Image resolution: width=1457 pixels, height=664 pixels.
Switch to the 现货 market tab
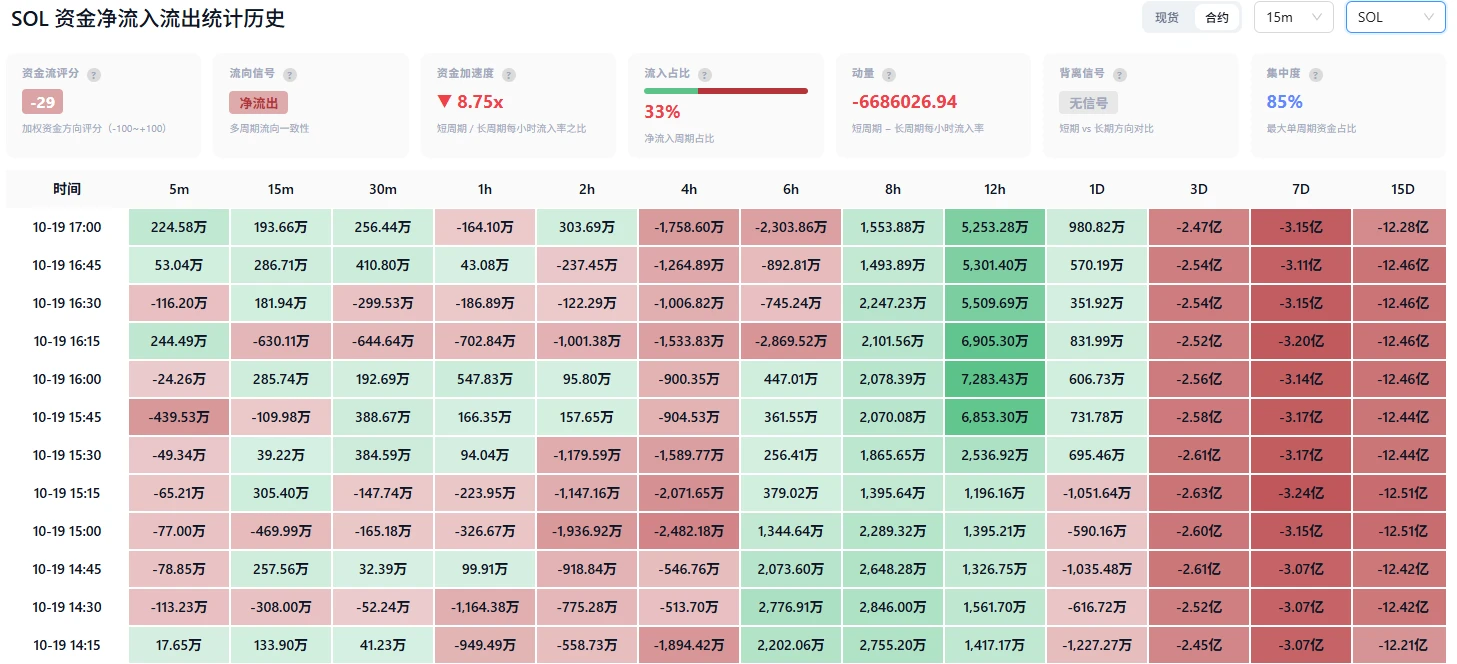[x=1167, y=17]
